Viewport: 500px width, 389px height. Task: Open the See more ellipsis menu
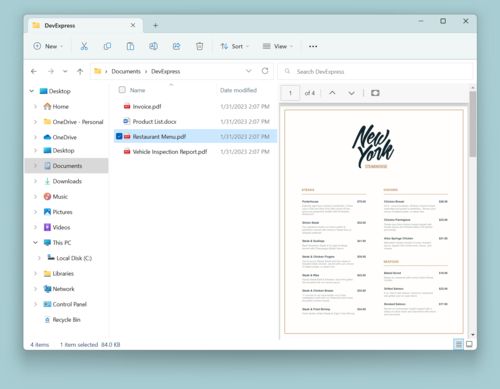click(313, 46)
